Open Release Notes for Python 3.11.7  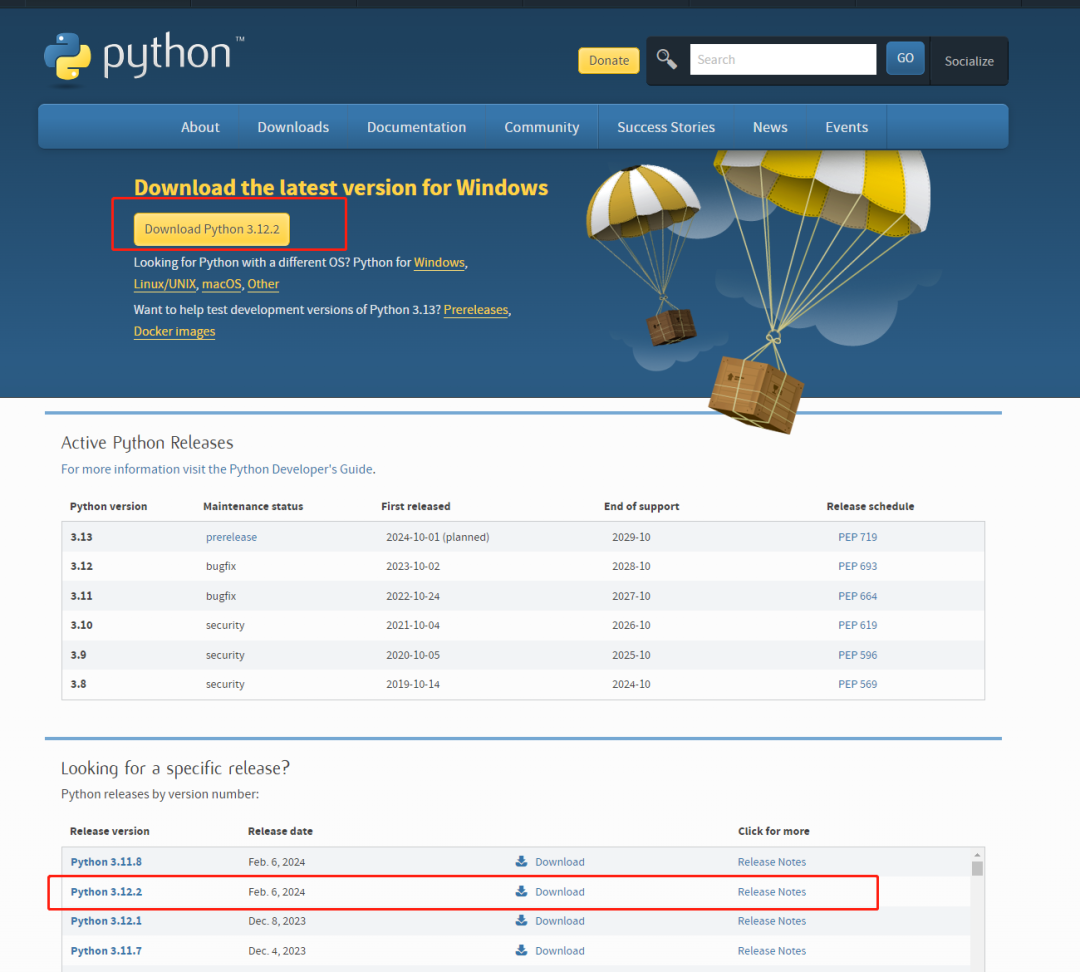771,951
